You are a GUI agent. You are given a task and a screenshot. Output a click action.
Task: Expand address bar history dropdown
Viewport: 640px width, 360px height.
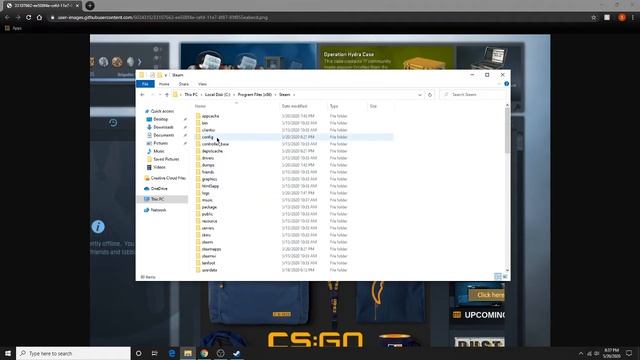point(420,95)
